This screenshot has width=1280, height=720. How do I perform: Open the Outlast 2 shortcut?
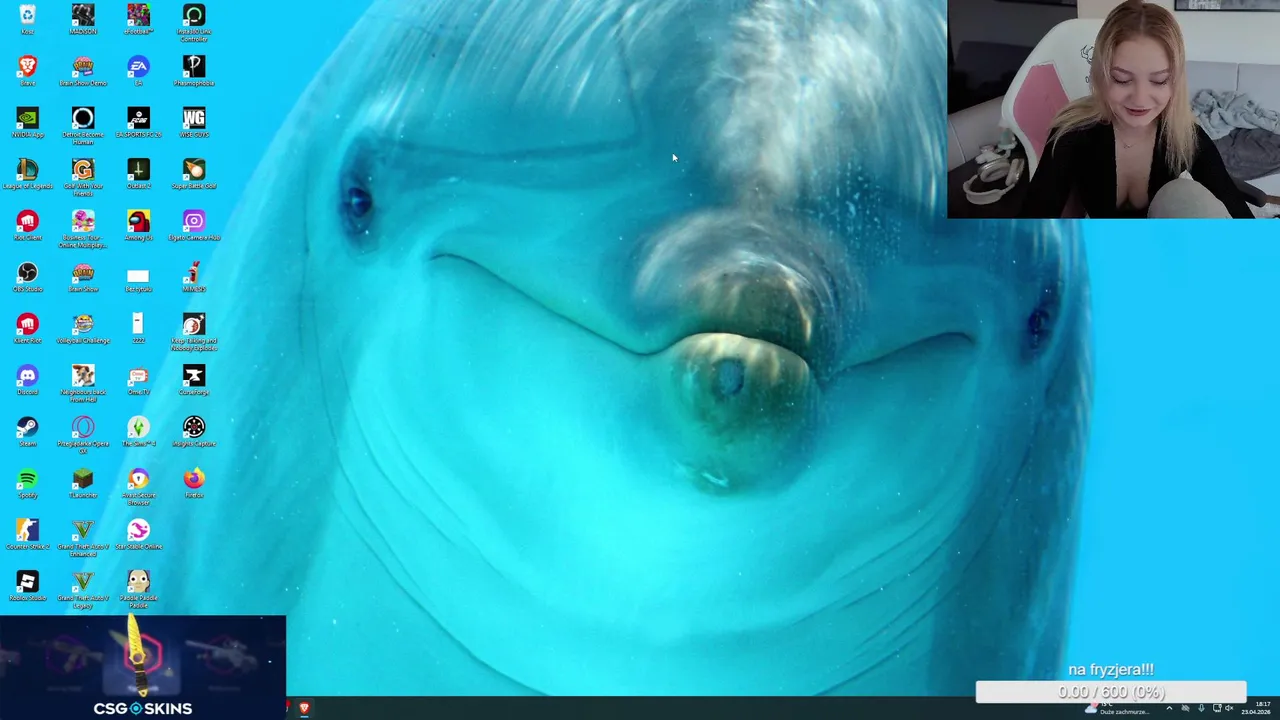click(x=138, y=174)
